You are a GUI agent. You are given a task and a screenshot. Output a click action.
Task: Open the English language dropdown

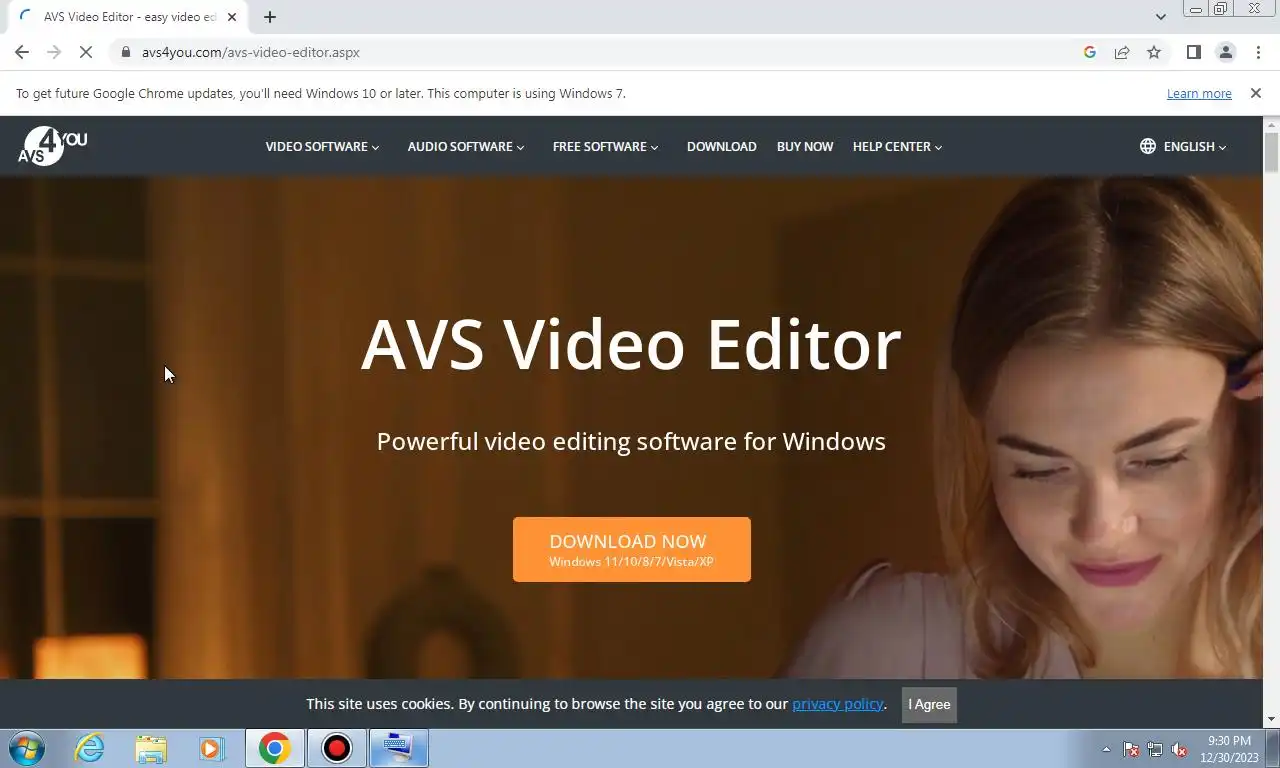[x=1195, y=146]
